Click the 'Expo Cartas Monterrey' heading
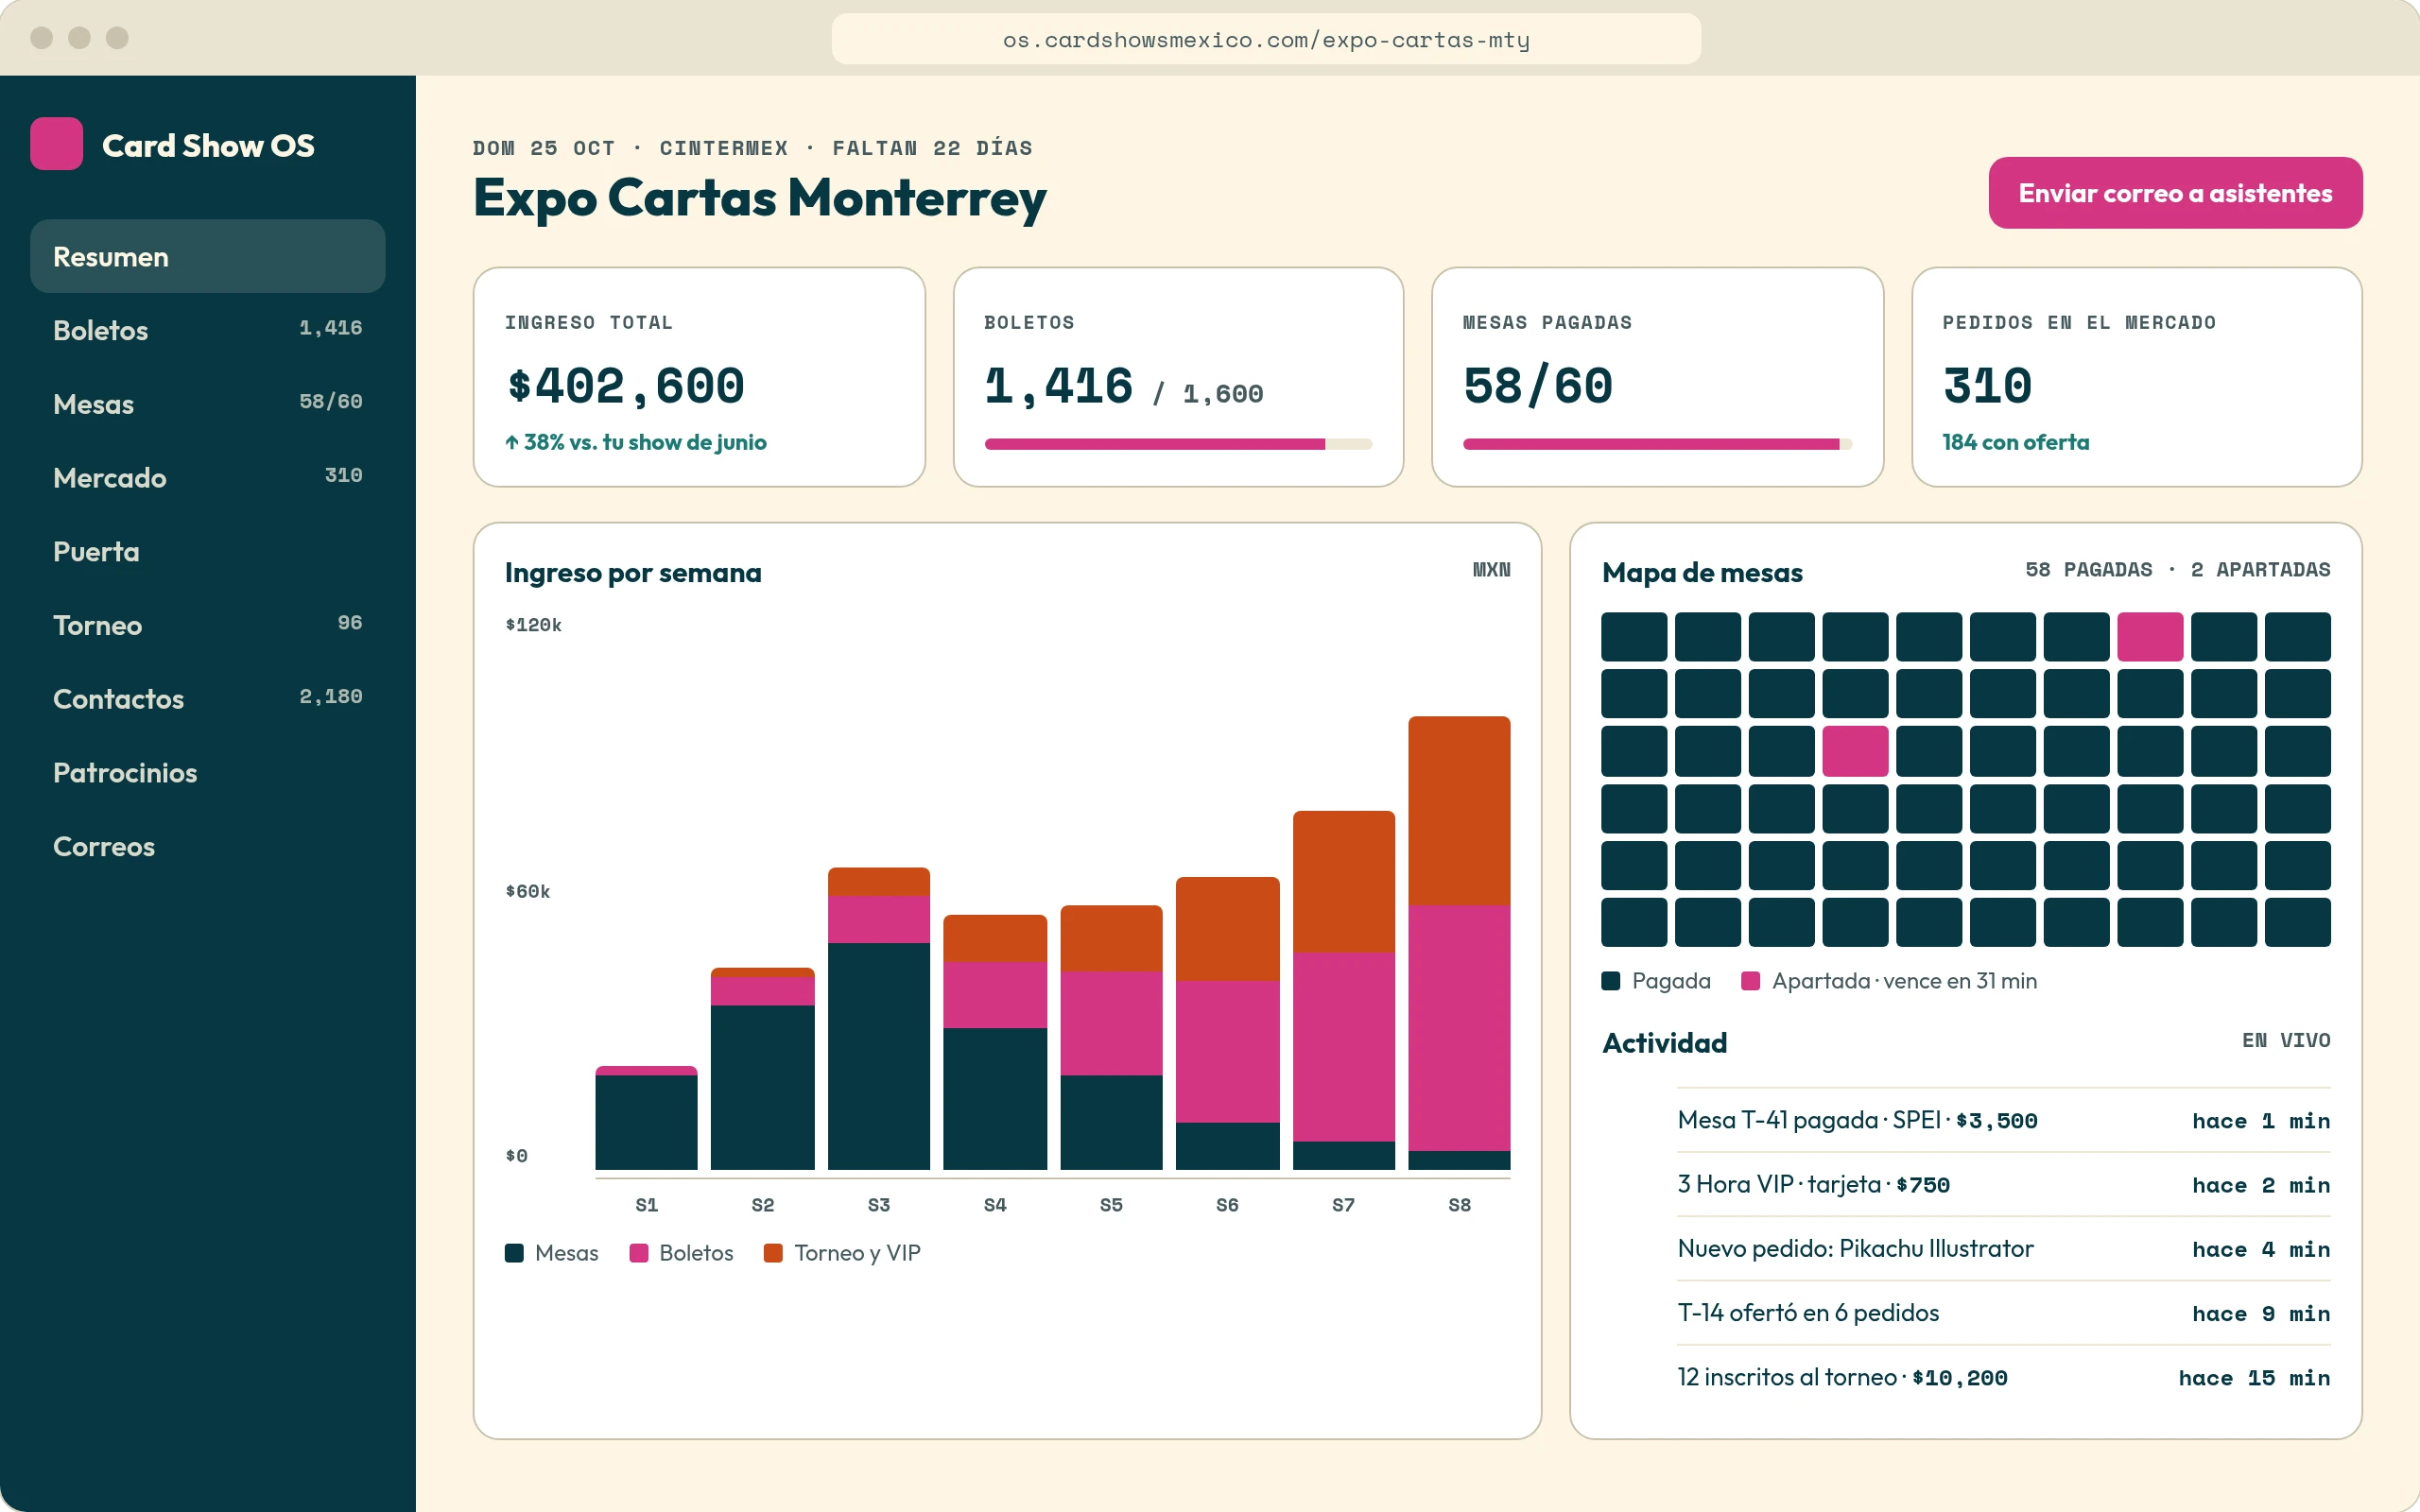Screen dimensions: 2420x1512 click(x=760, y=197)
